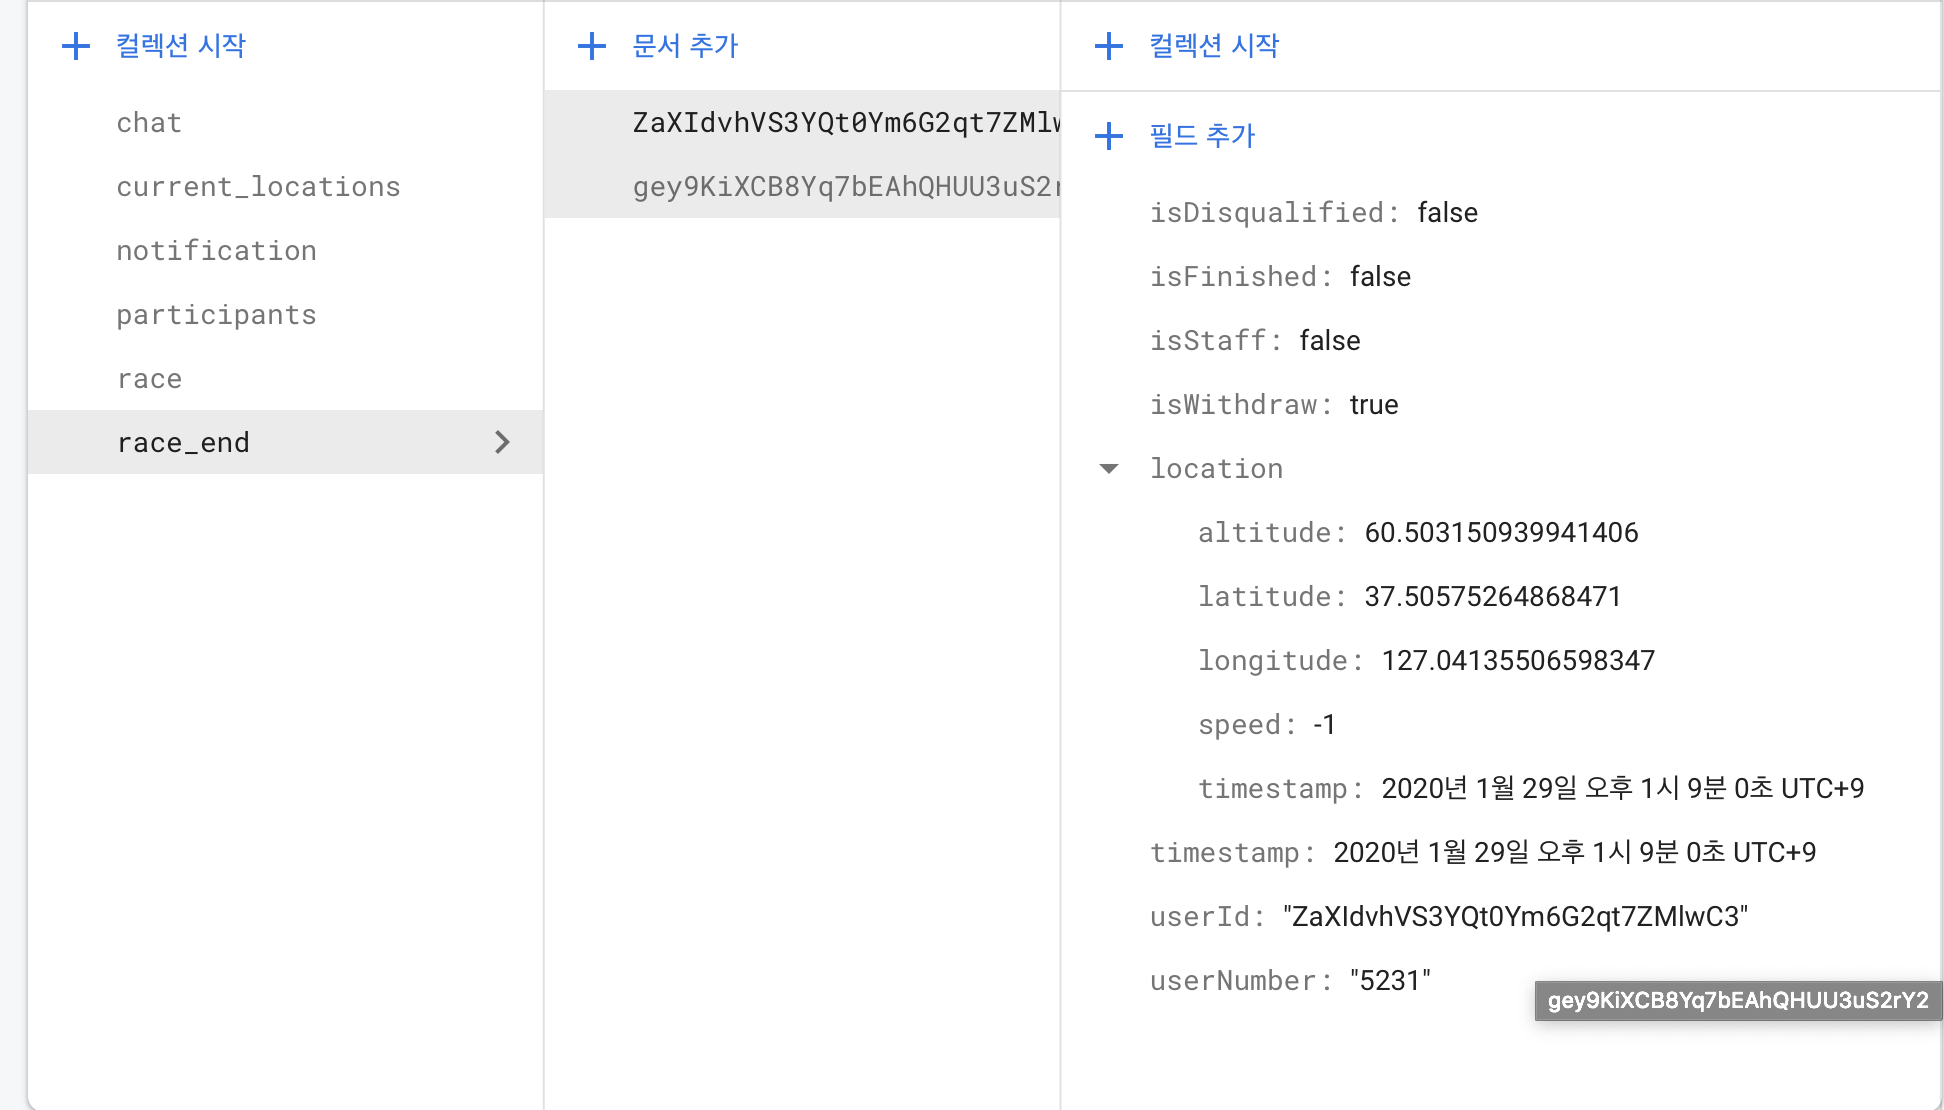Click chevron arrow on race_end row

(502, 442)
